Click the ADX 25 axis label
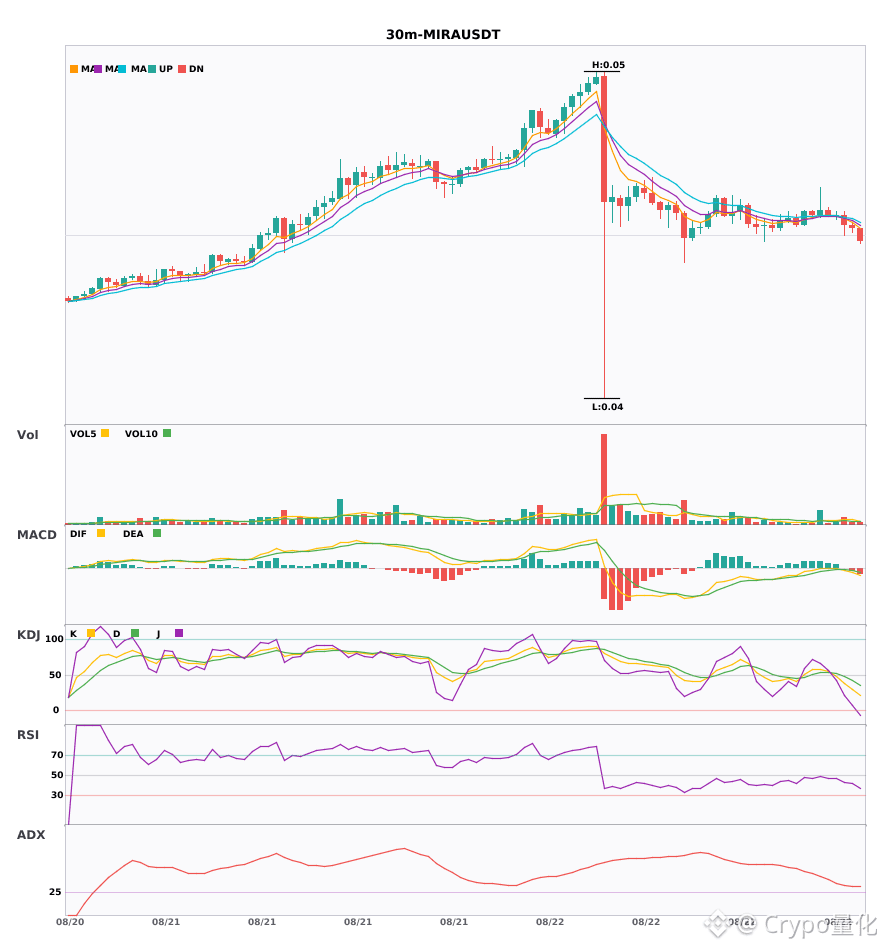Viewport: 885px width, 950px height. pos(55,892)
